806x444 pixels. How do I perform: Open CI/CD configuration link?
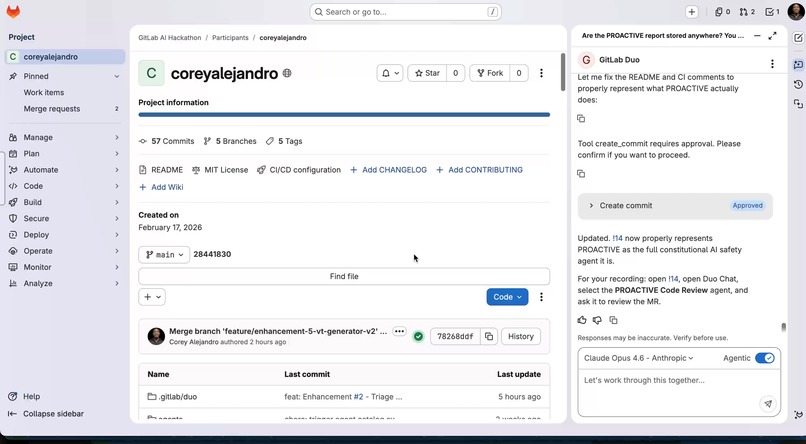299,170
